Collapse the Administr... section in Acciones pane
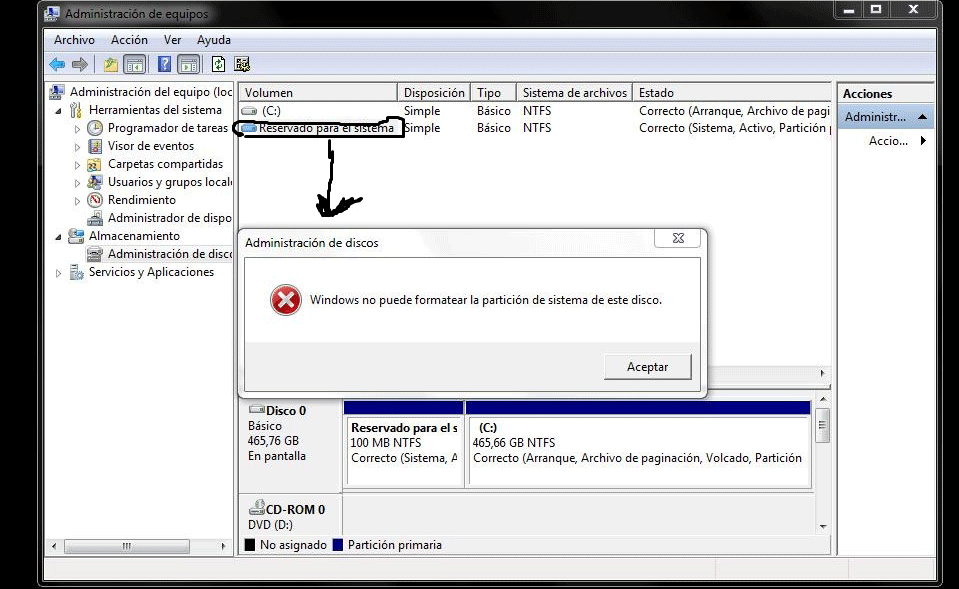Viewport: 959px width, 589px height. [922, 117]
